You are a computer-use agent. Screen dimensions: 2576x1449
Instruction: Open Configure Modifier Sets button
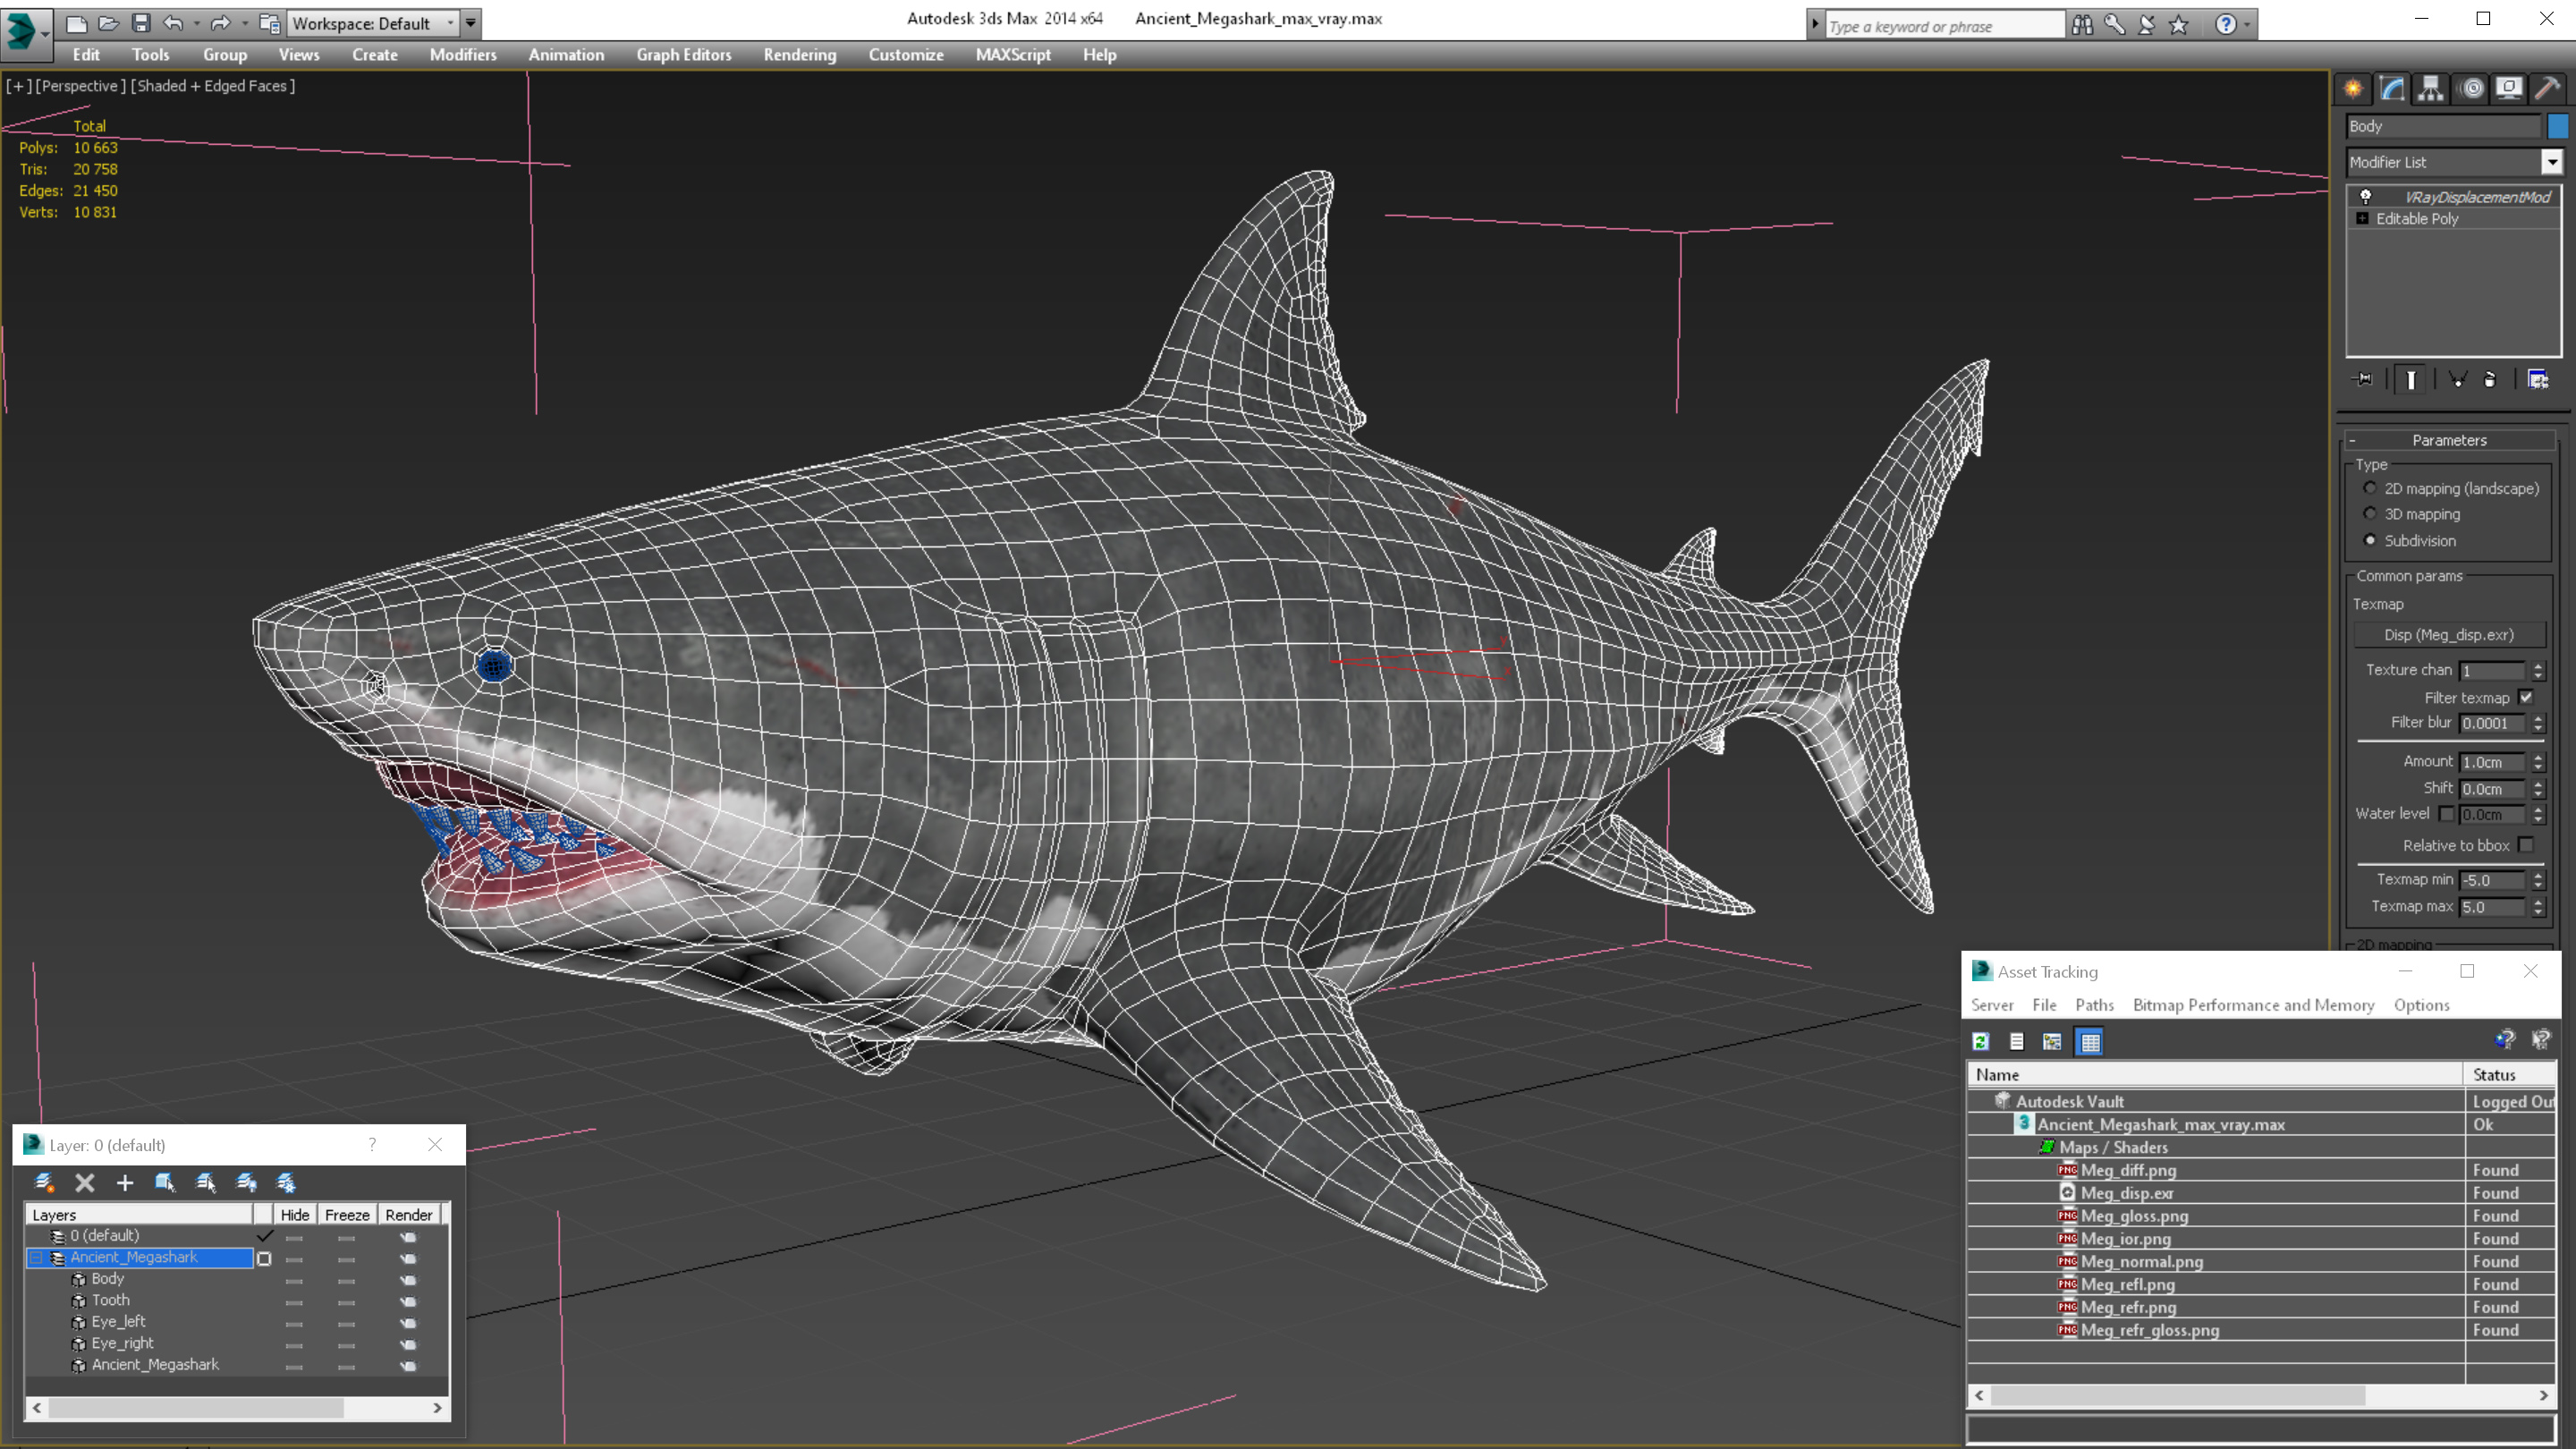coord(2538,380)
